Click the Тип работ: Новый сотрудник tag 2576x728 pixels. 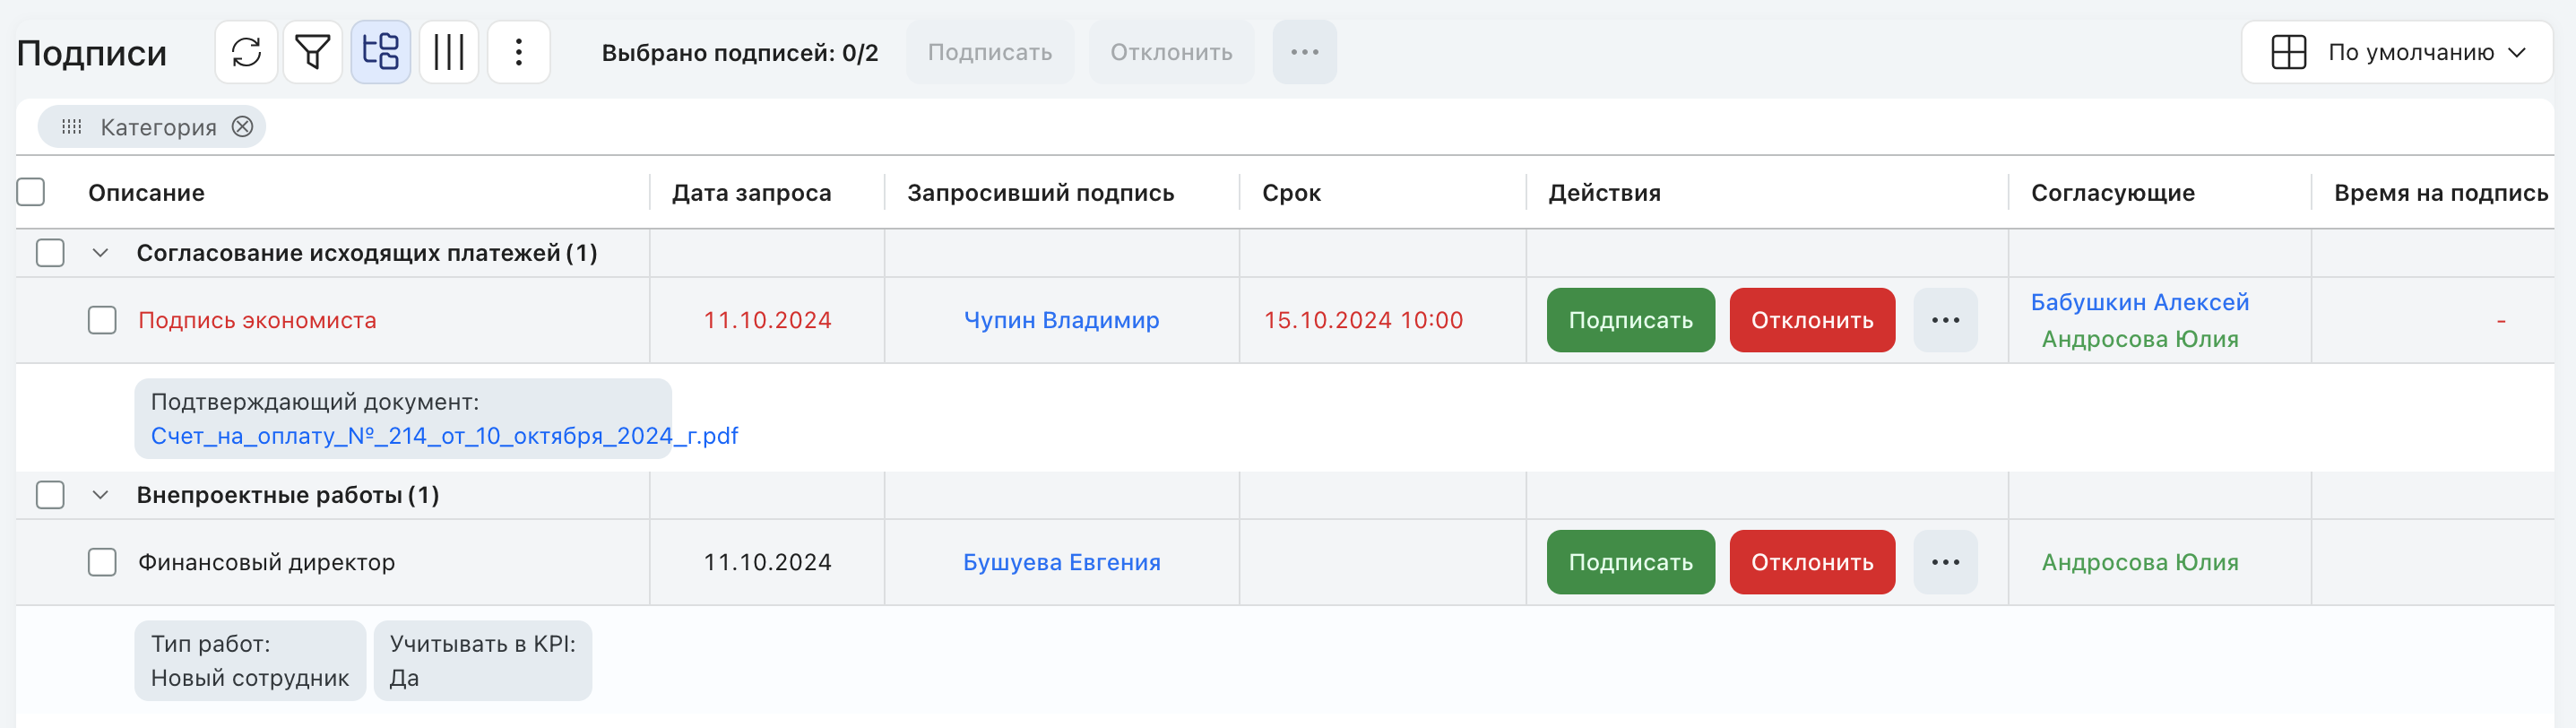[250, 661]
